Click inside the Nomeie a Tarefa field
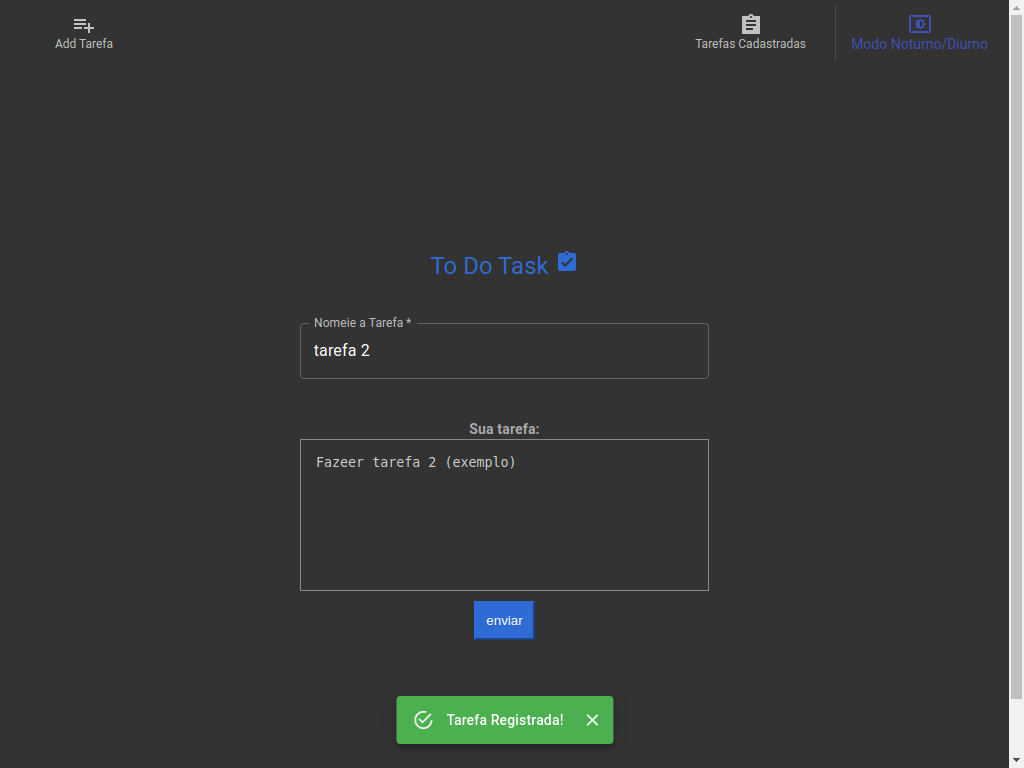1024x768 pixels. tap(504, 351)
